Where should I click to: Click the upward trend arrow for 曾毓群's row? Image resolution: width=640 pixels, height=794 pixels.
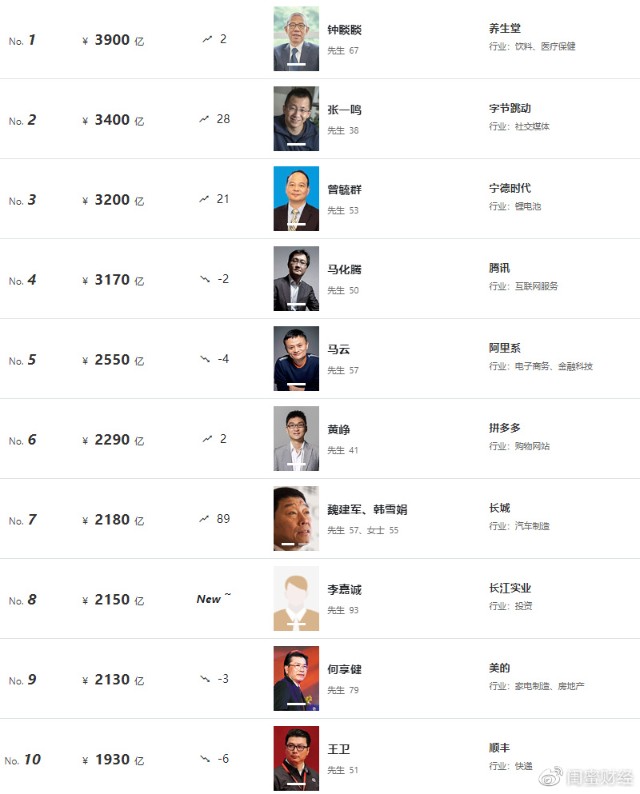coord(204,199)
